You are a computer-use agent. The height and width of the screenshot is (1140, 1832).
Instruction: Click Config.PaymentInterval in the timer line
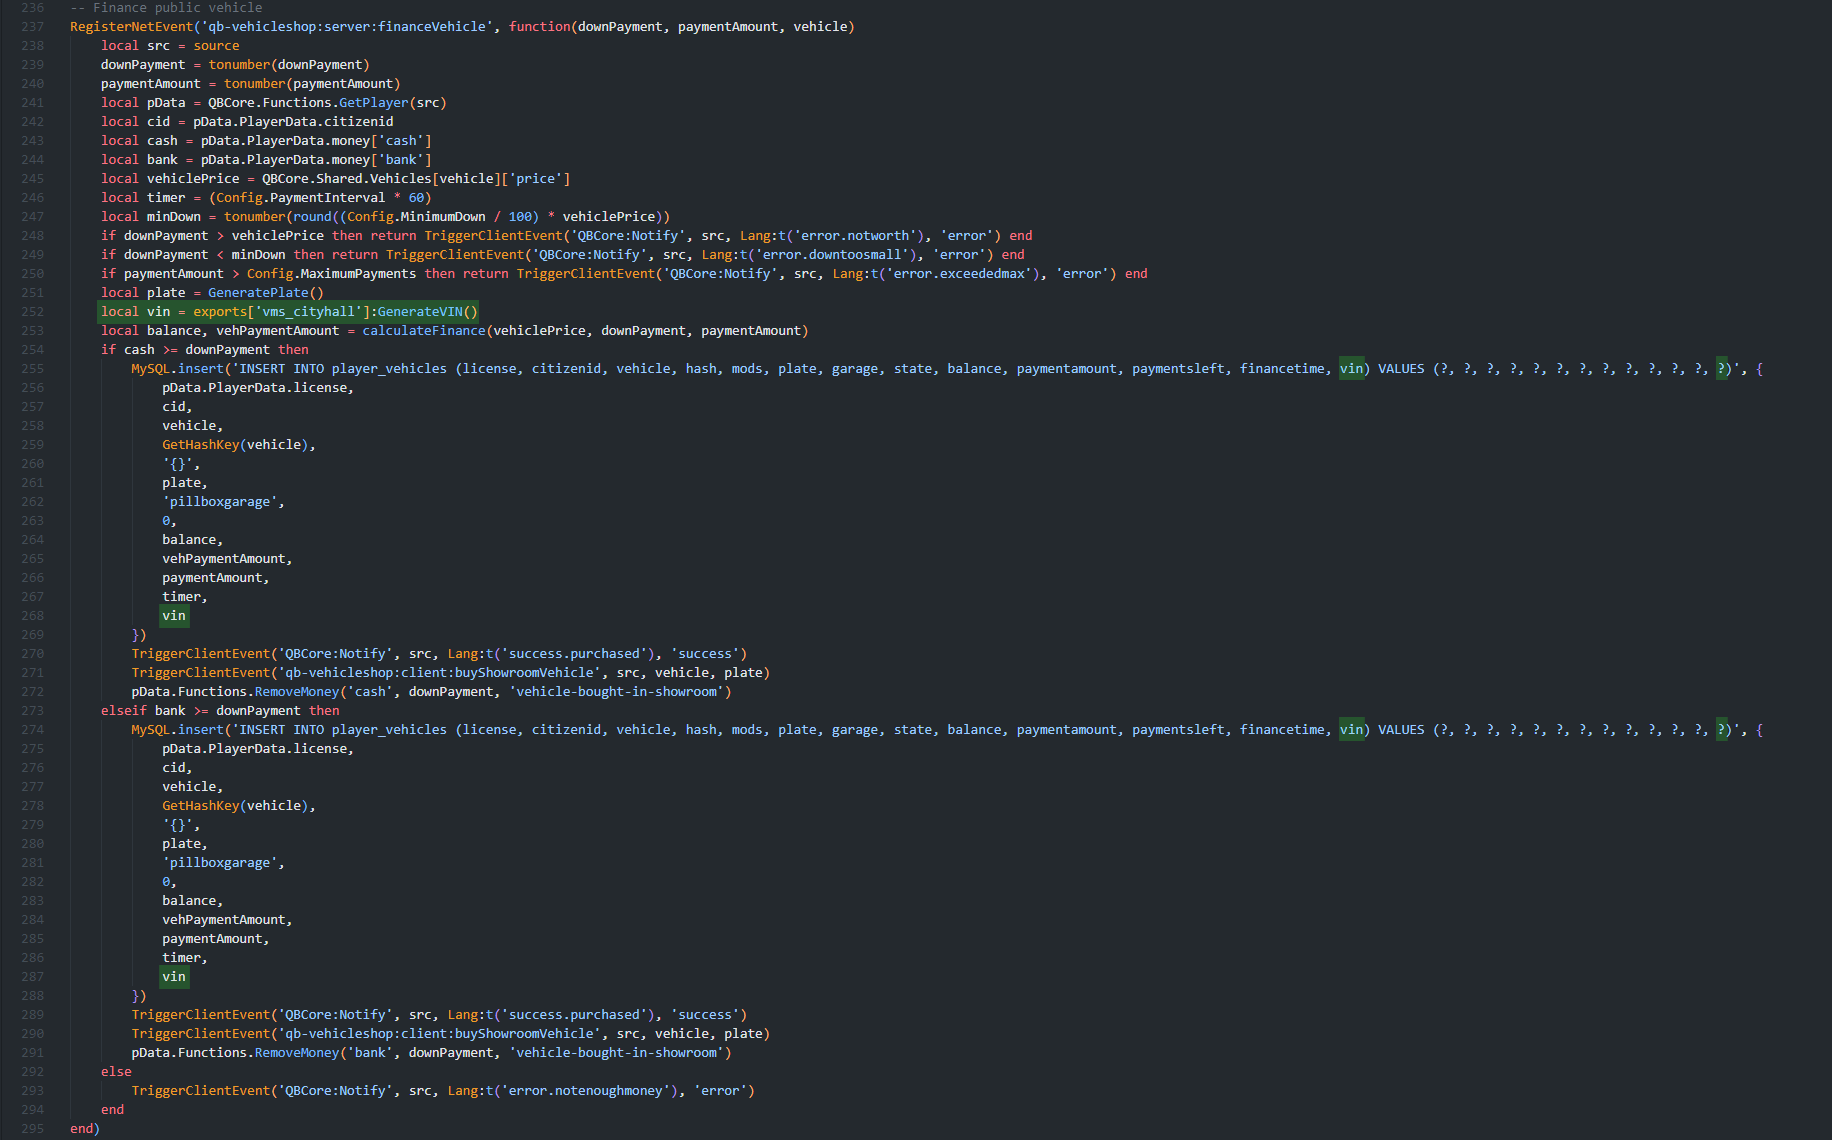tap(300, 198)
